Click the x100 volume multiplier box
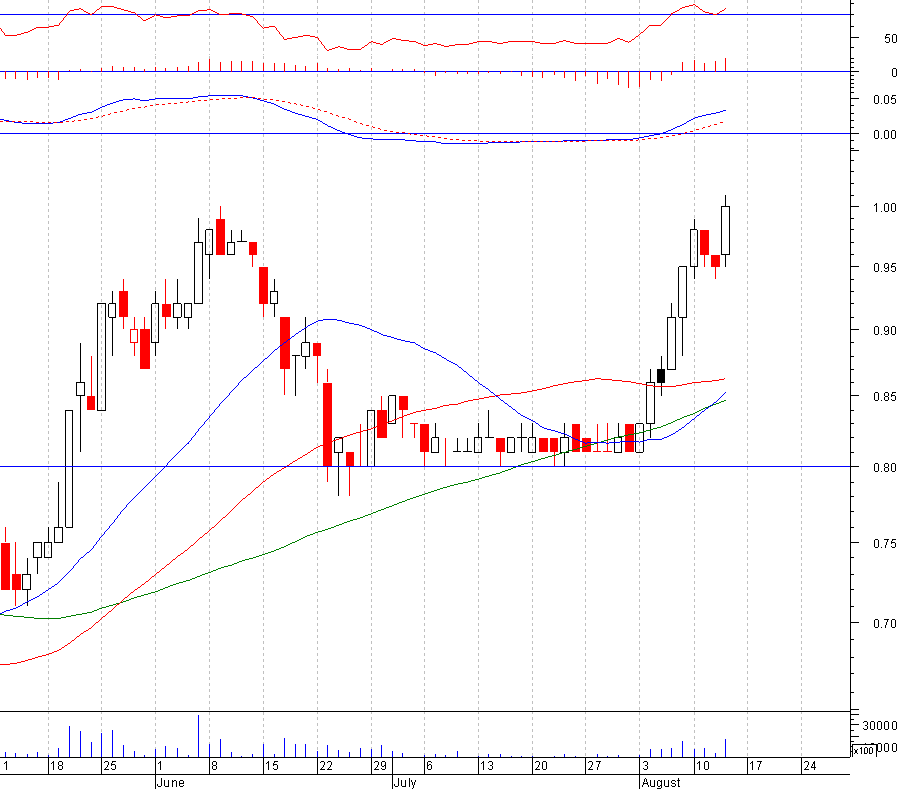 [863, 750]
